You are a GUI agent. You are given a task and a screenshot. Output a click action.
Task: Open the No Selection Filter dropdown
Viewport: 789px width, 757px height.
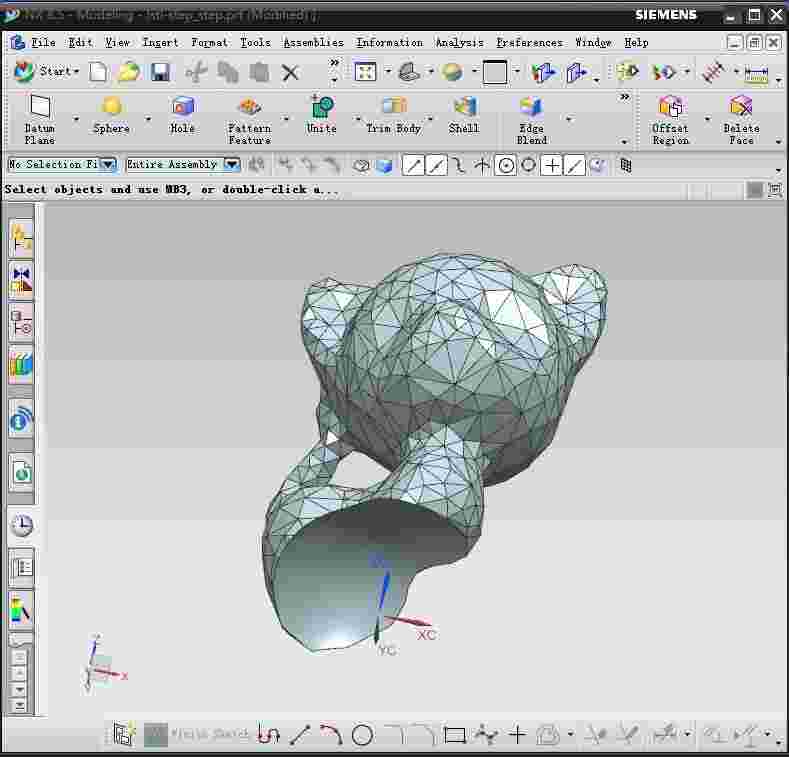(x=107, y=165)
